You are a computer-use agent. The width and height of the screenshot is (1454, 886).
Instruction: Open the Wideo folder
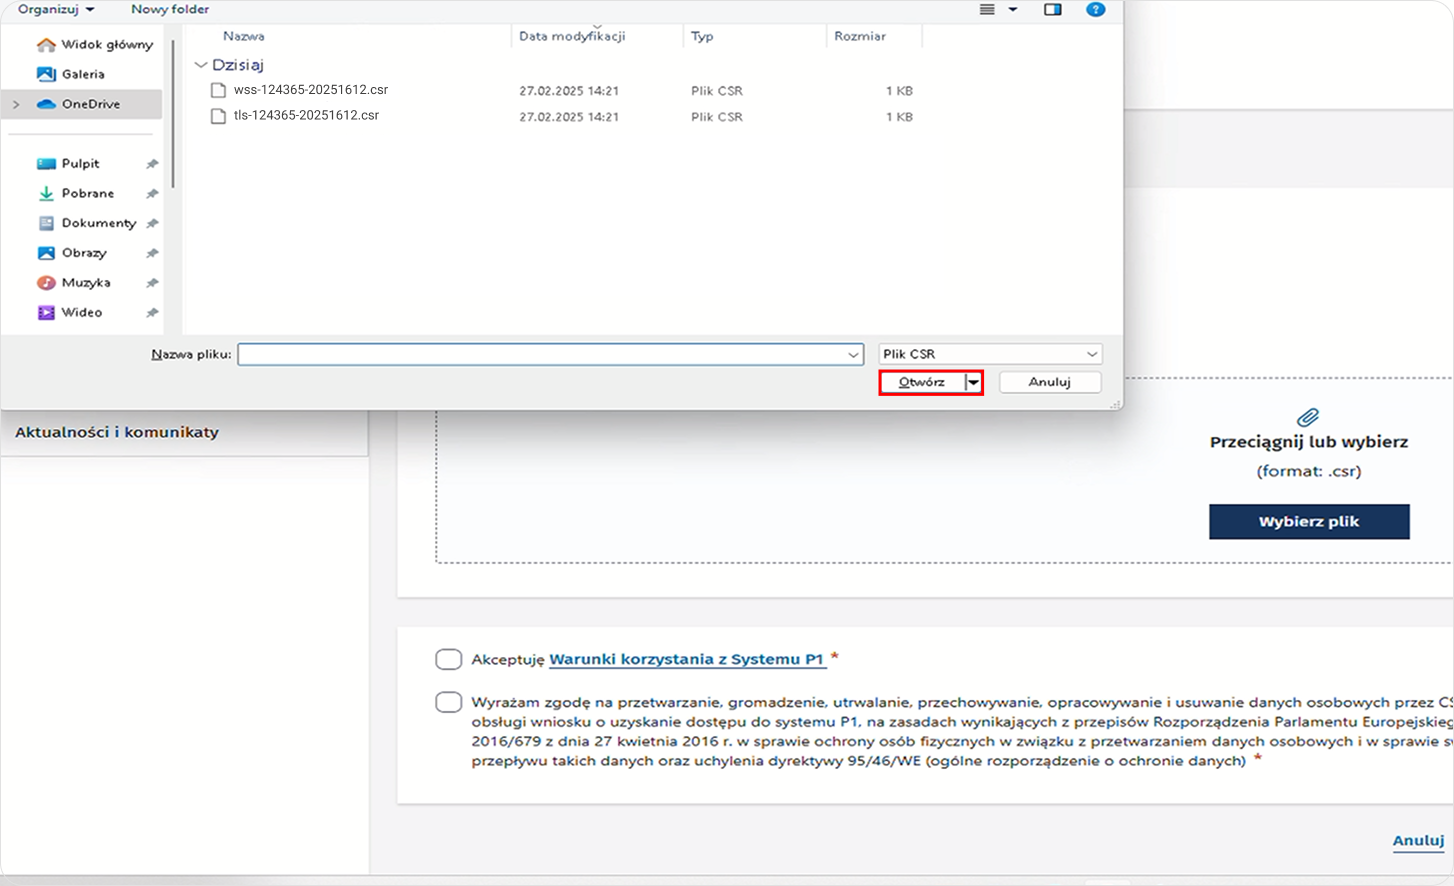[81, 313]
